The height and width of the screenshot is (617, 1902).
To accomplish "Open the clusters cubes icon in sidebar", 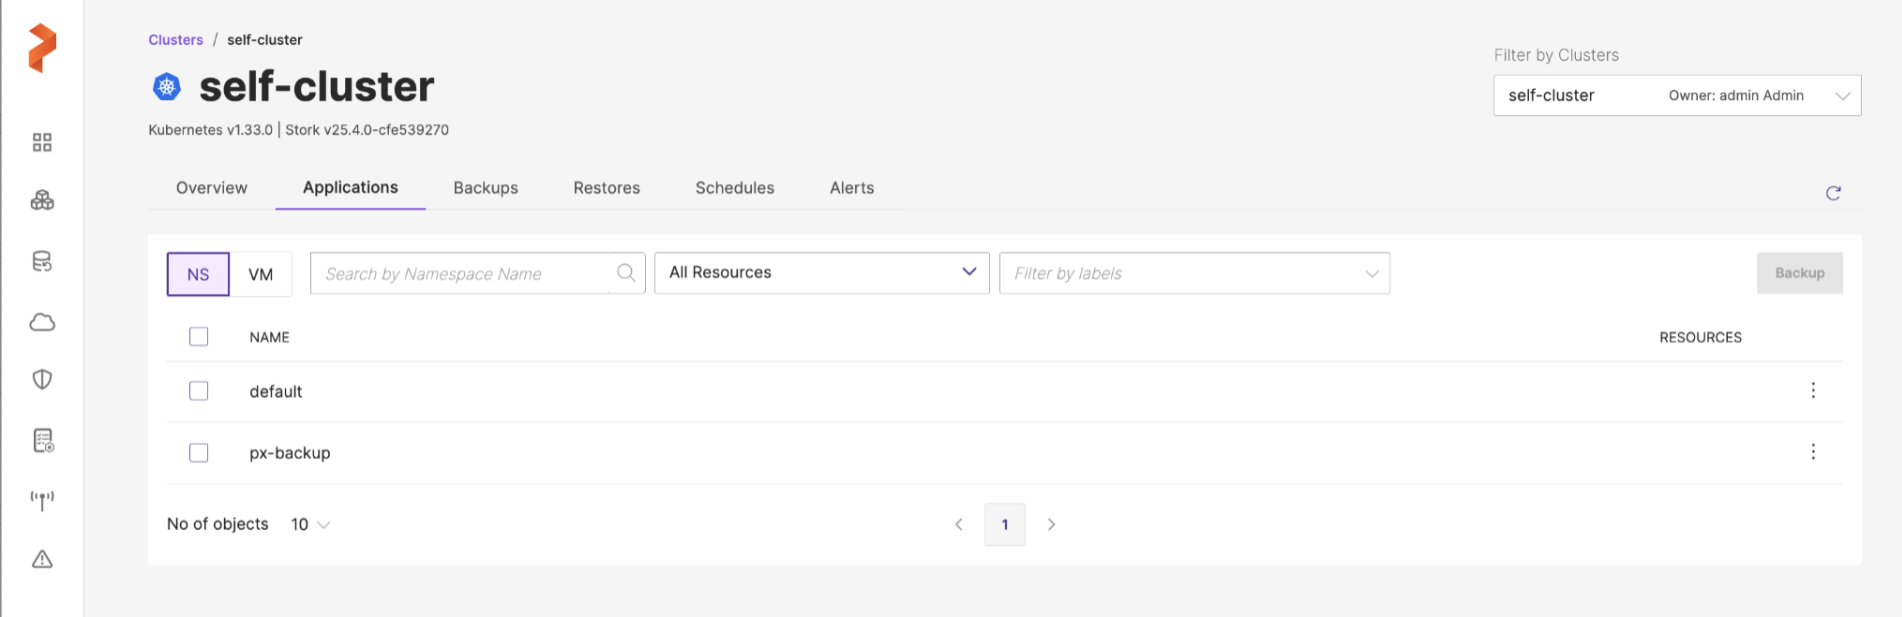I will (42, 201).
